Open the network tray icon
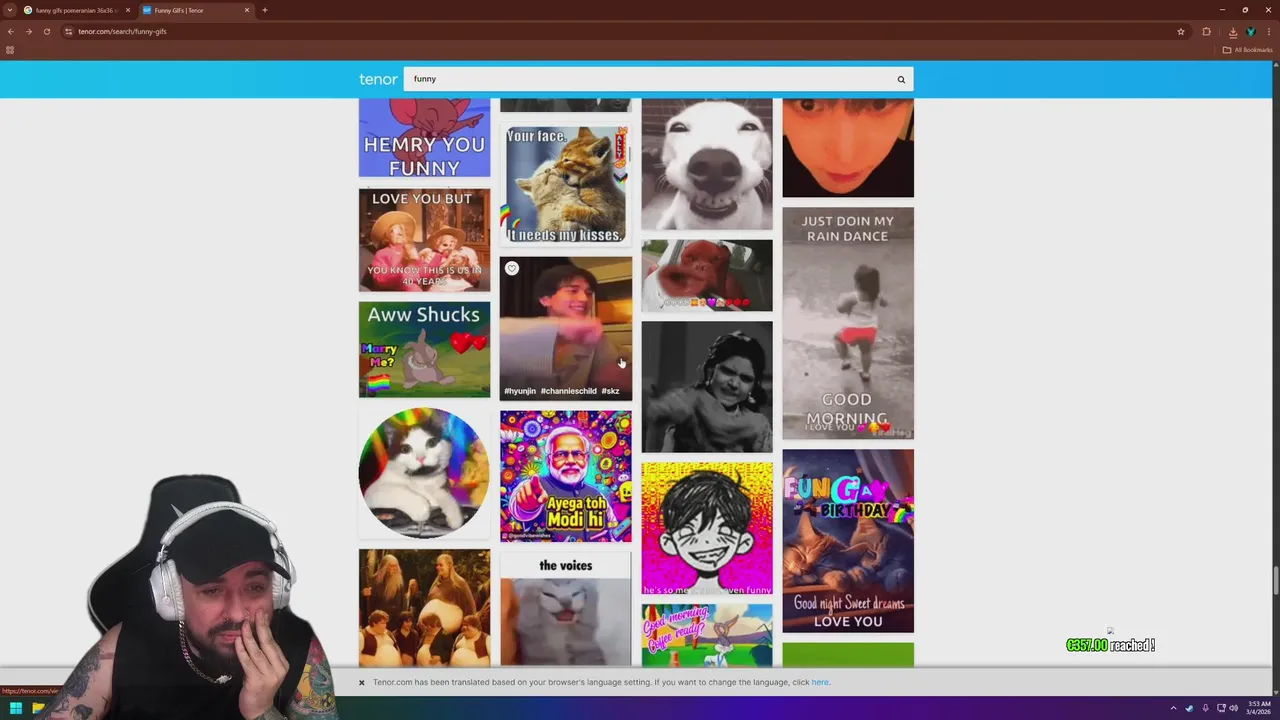Image resolution: width=1280 pixels, height=720 pixels. coord(1222,708)
